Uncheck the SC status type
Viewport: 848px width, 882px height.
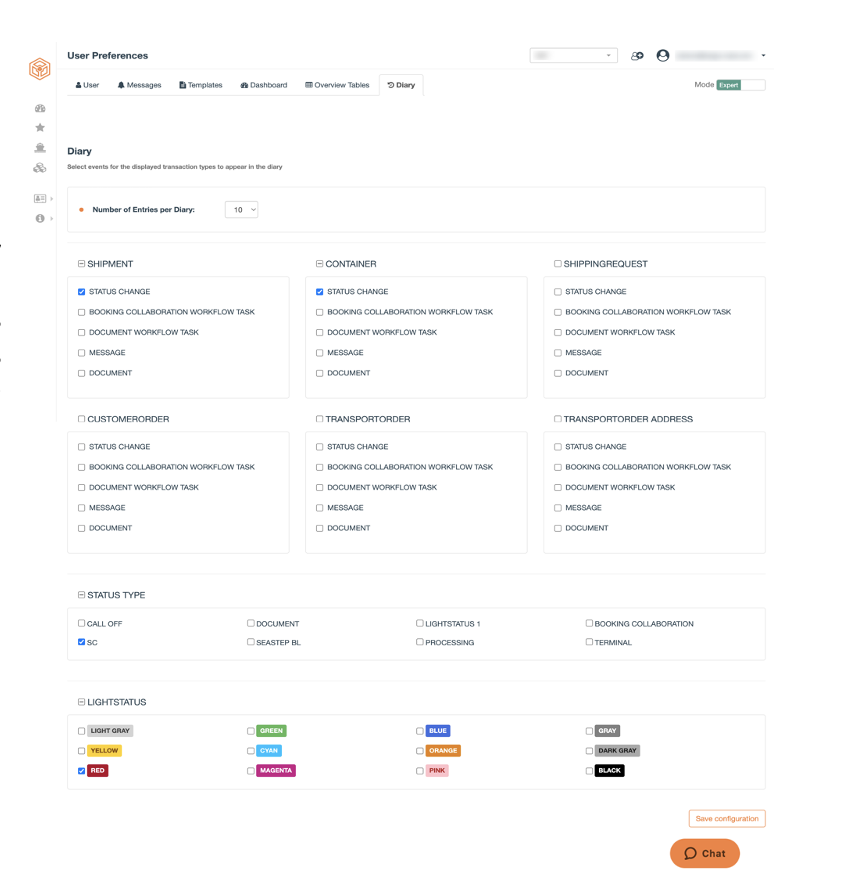tap(82, 642)
